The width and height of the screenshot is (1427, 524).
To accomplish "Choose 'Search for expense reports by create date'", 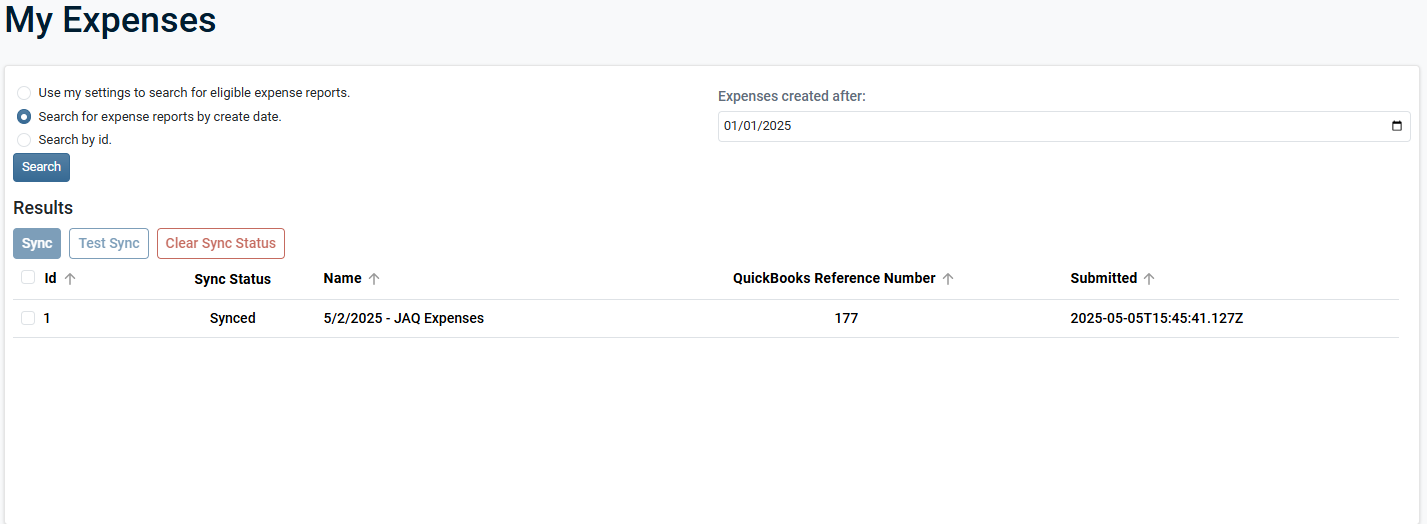I will pyautogui.click(x=24, y=116).
